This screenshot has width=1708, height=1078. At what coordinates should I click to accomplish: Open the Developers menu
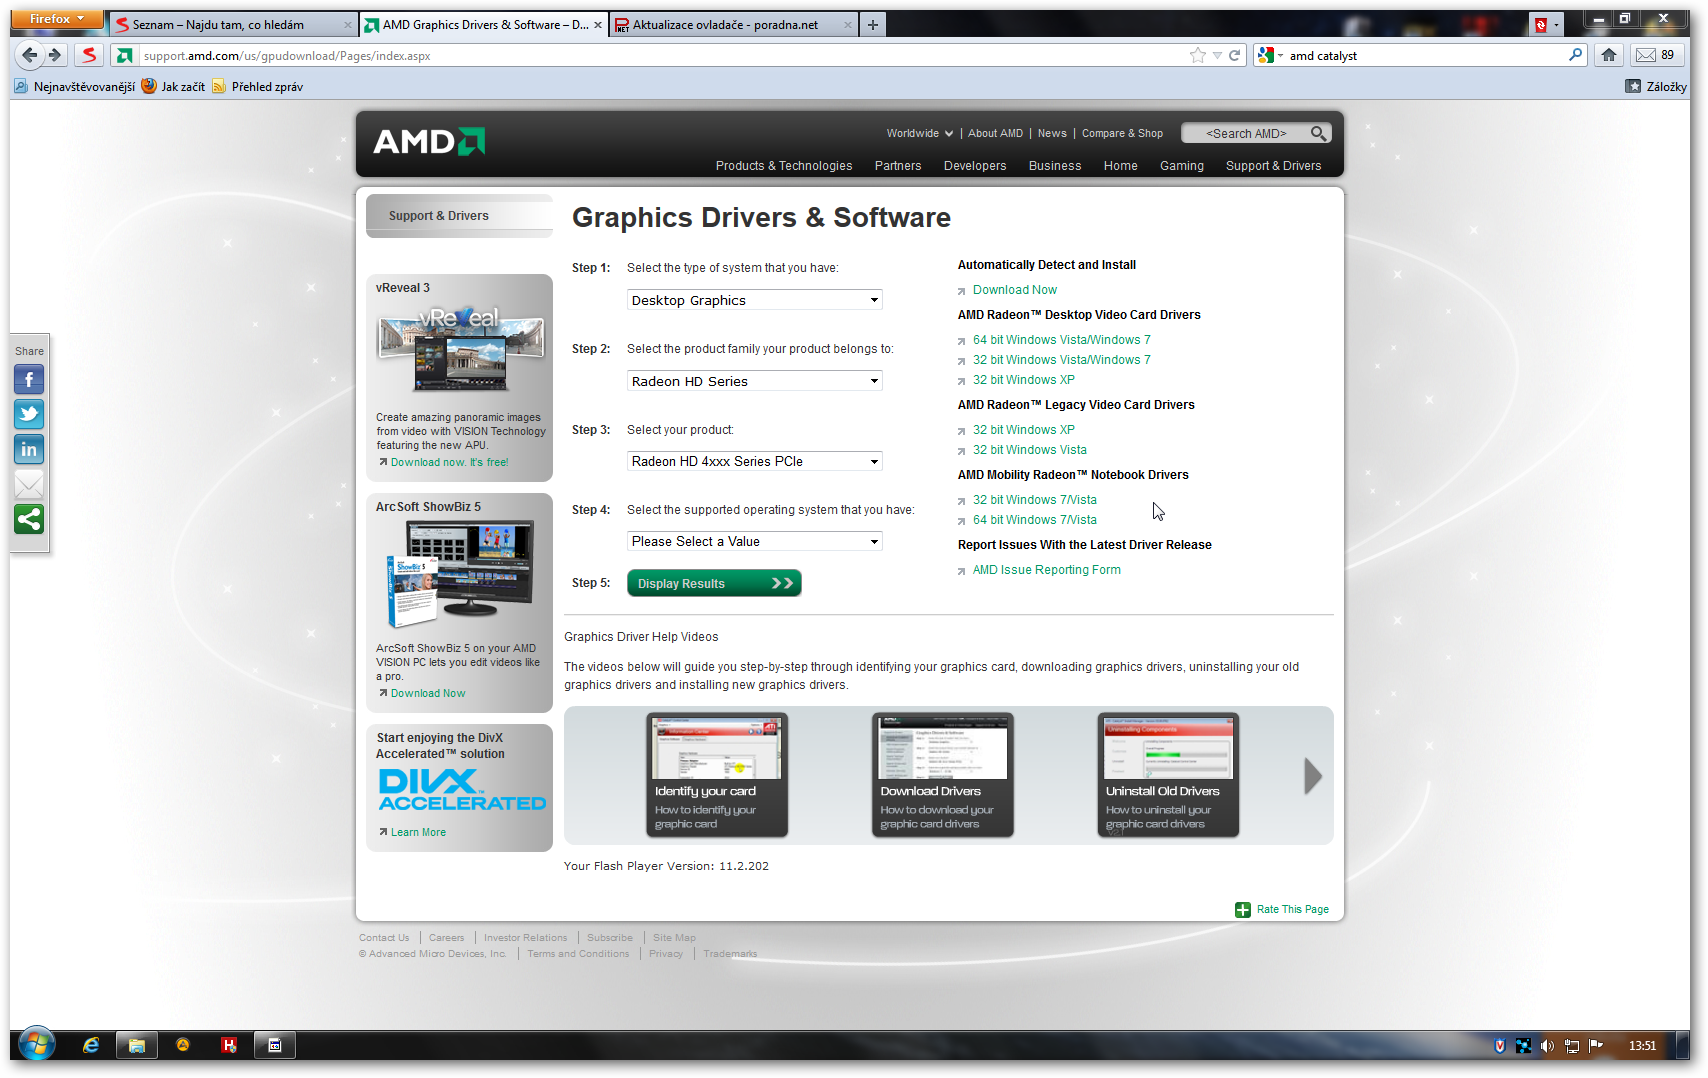coord(975,166)
